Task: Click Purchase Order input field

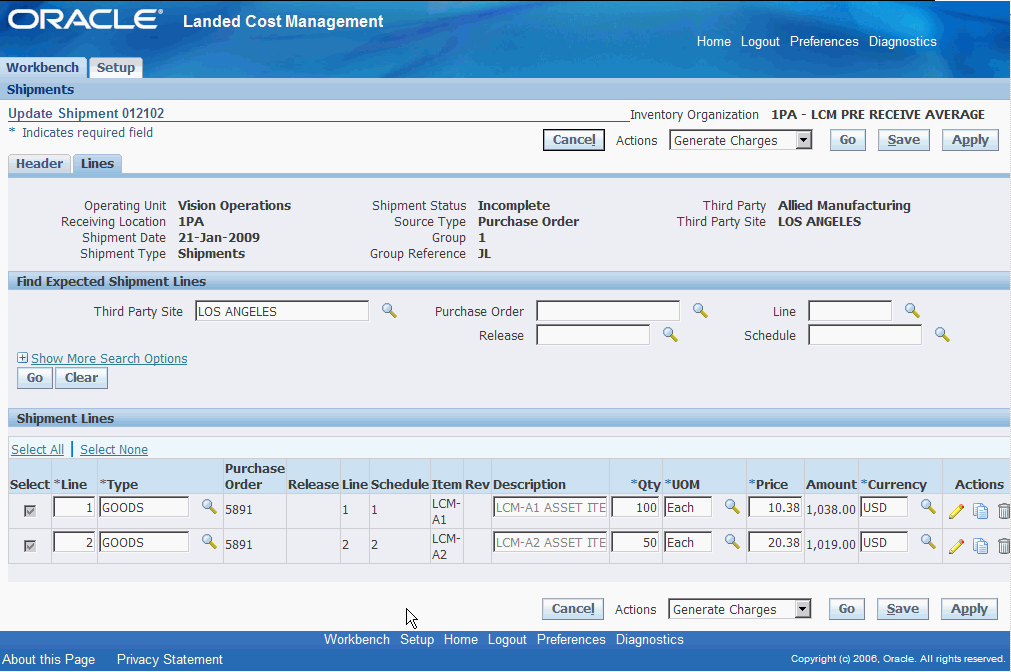Action: pyautogui.click(x=608, y=311)
